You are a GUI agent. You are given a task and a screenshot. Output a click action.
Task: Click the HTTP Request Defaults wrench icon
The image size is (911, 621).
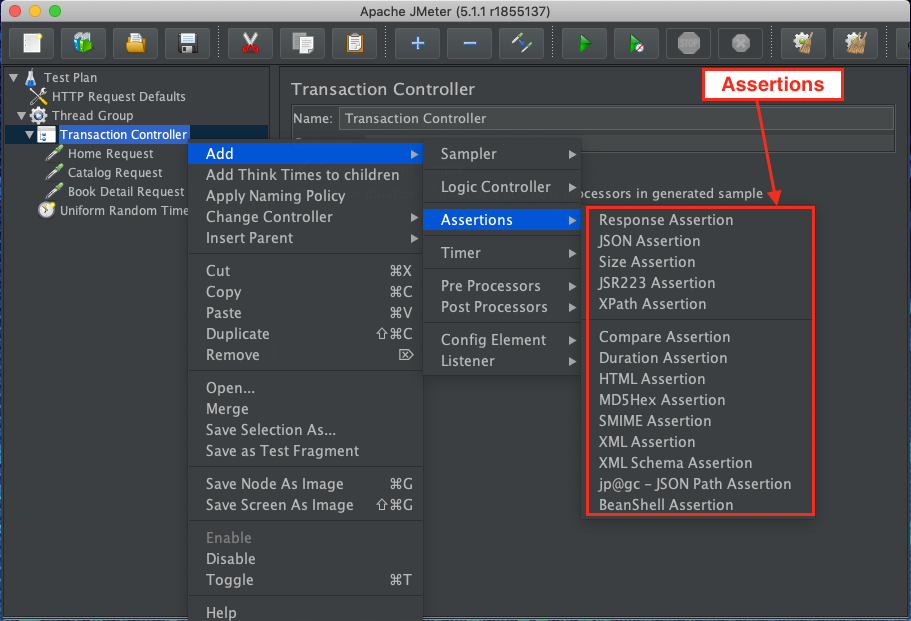(x=38, y=96)
